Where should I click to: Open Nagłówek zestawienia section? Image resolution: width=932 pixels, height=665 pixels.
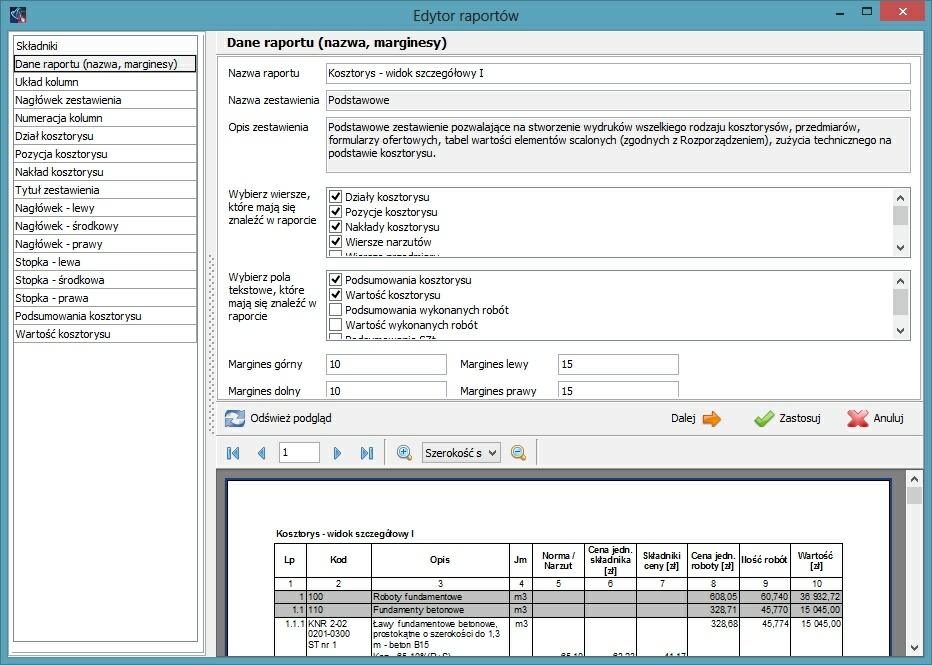[x=105, y=100]
